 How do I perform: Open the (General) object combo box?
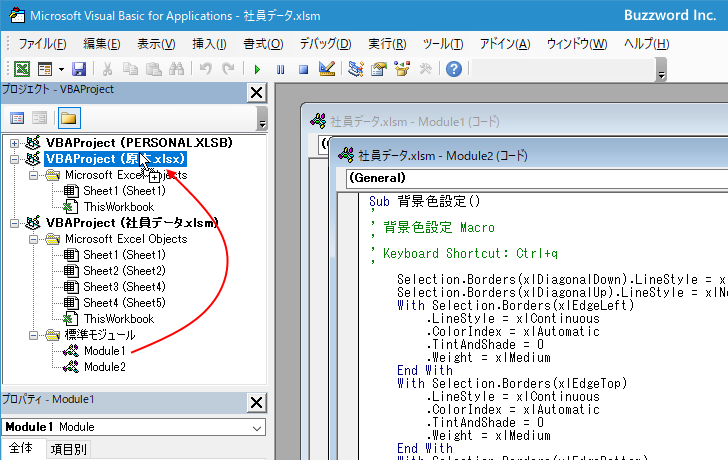tap(537, 178)
